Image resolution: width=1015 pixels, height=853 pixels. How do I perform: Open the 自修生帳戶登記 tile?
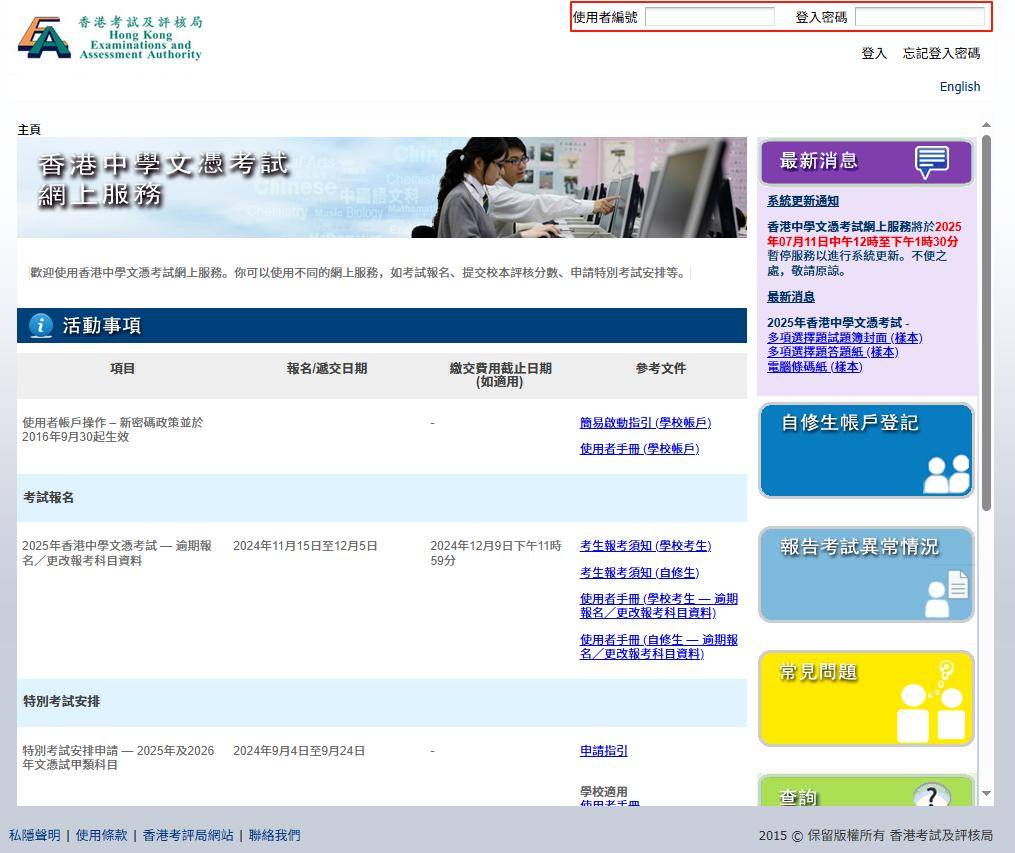(x=865, y=450)
